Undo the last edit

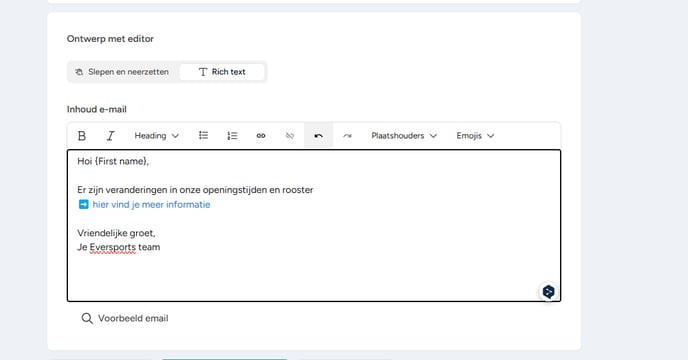[x=319, y=136]
